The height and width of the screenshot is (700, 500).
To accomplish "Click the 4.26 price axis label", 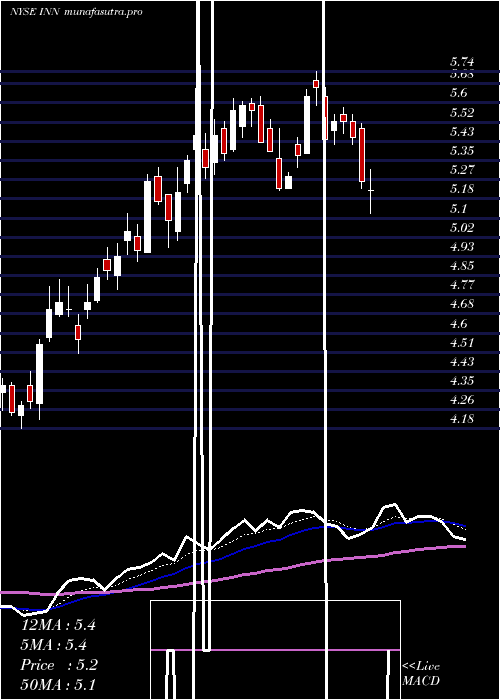I will [462, 400].
